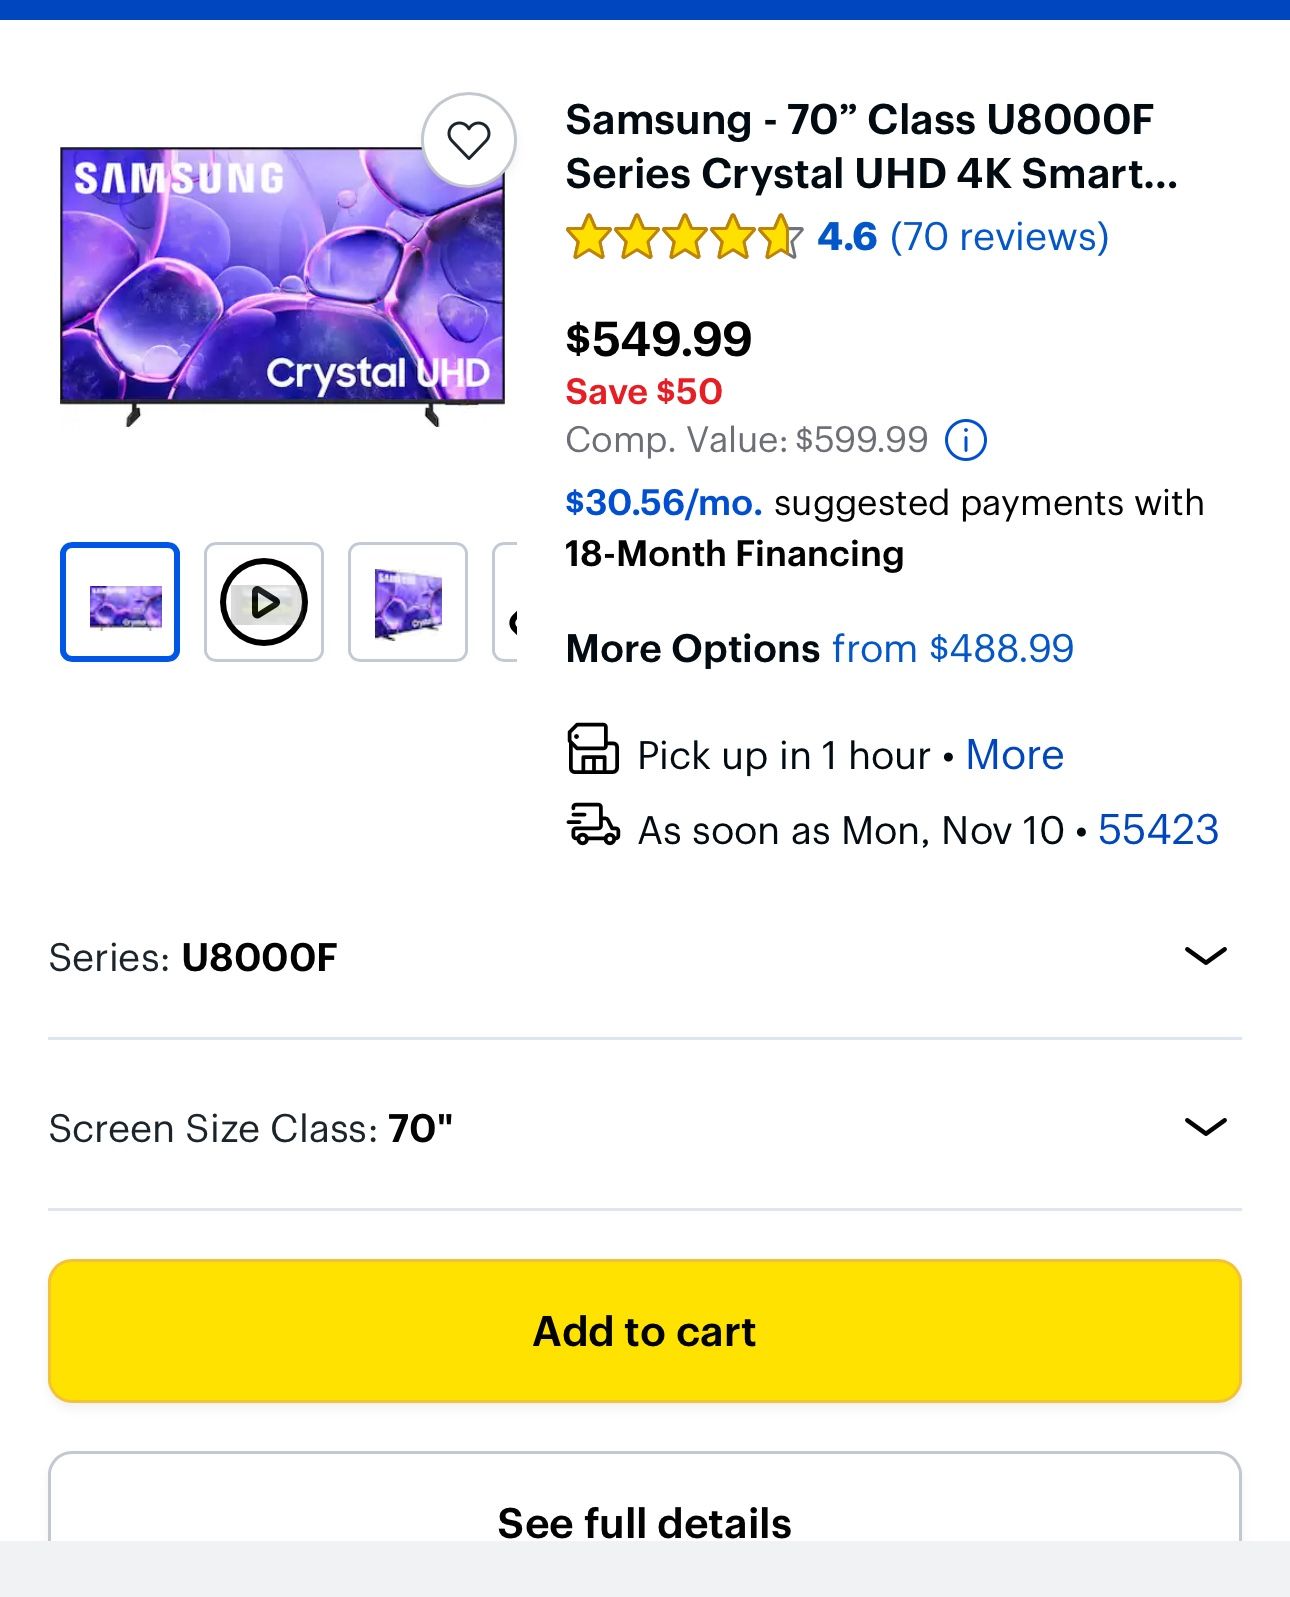Click the Comp. Value info icon

[x=966, y=440]
